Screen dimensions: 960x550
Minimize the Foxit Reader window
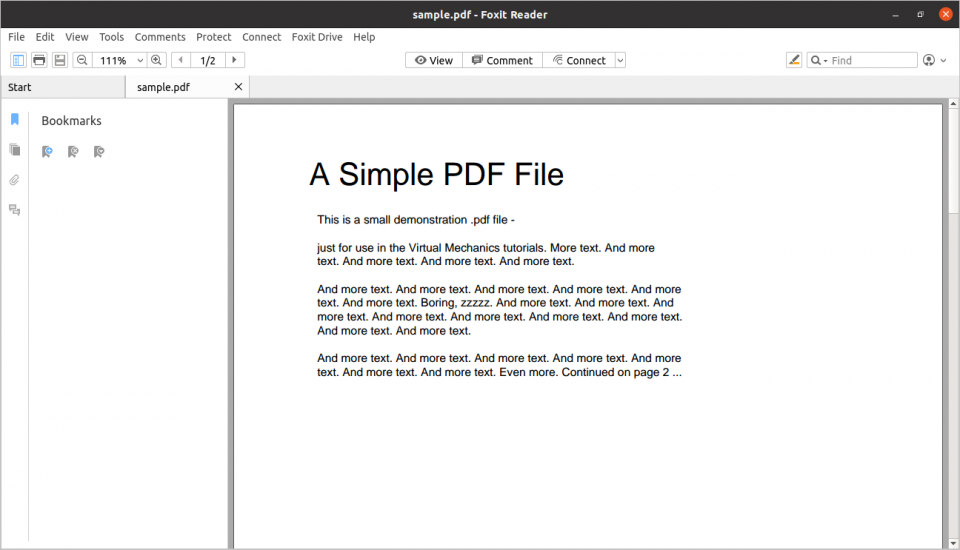(x=895, y=14)
